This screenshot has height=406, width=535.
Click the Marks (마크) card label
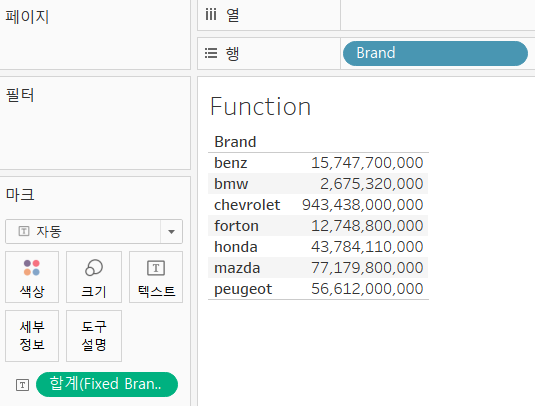(20, 195)
